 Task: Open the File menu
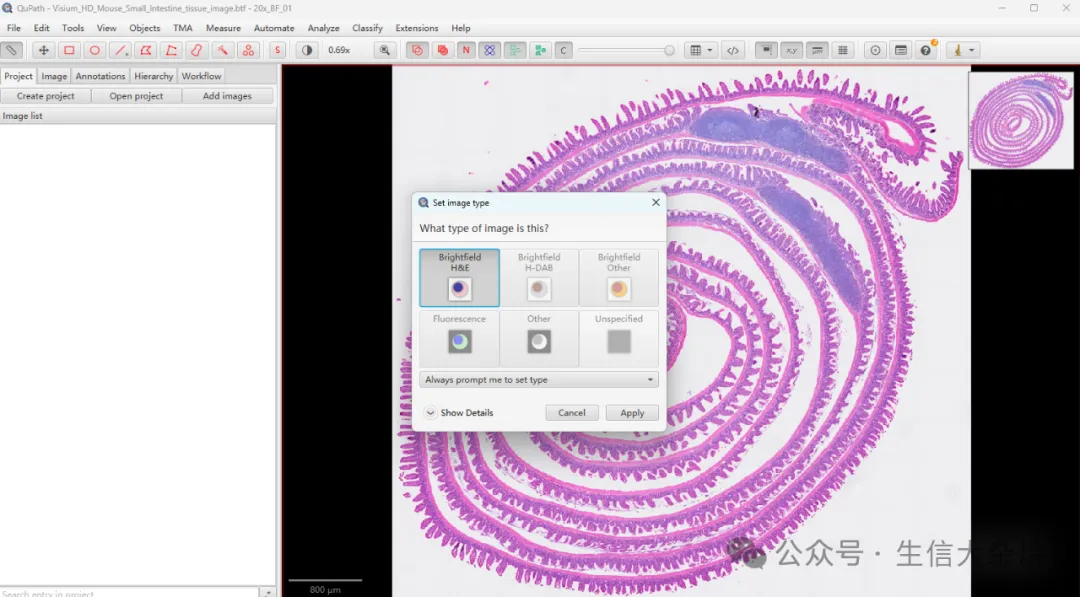pos(14,28)
